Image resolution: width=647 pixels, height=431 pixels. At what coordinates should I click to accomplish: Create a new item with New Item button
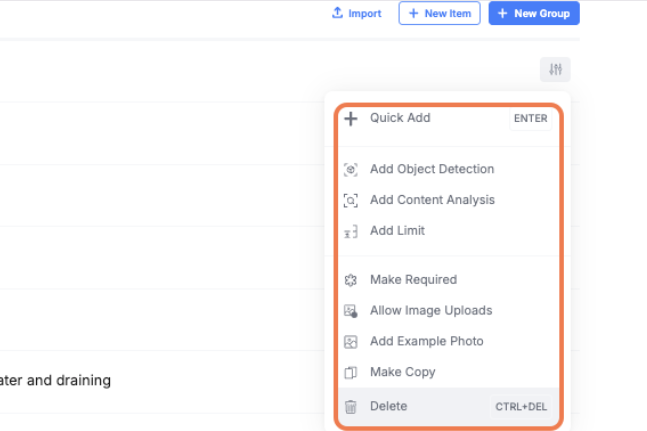439,13
